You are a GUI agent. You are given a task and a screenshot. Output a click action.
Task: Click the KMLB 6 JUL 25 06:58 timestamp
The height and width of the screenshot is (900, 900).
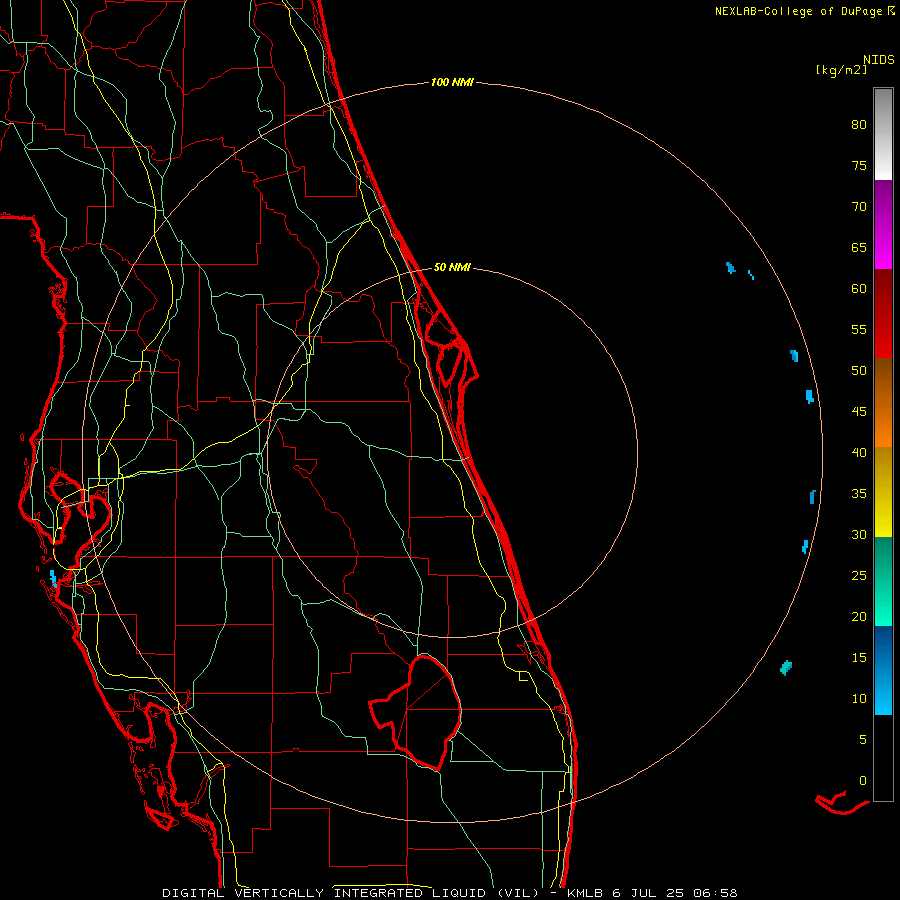coord(652,893)
